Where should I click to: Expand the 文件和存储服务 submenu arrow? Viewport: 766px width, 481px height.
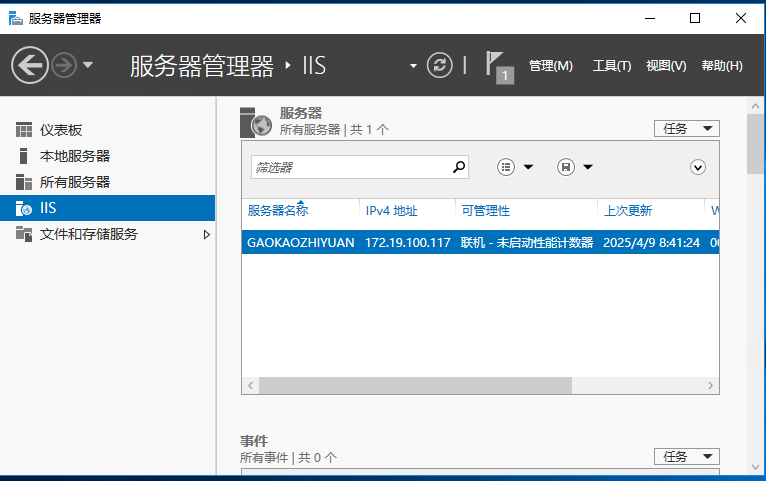coord(207,234)
